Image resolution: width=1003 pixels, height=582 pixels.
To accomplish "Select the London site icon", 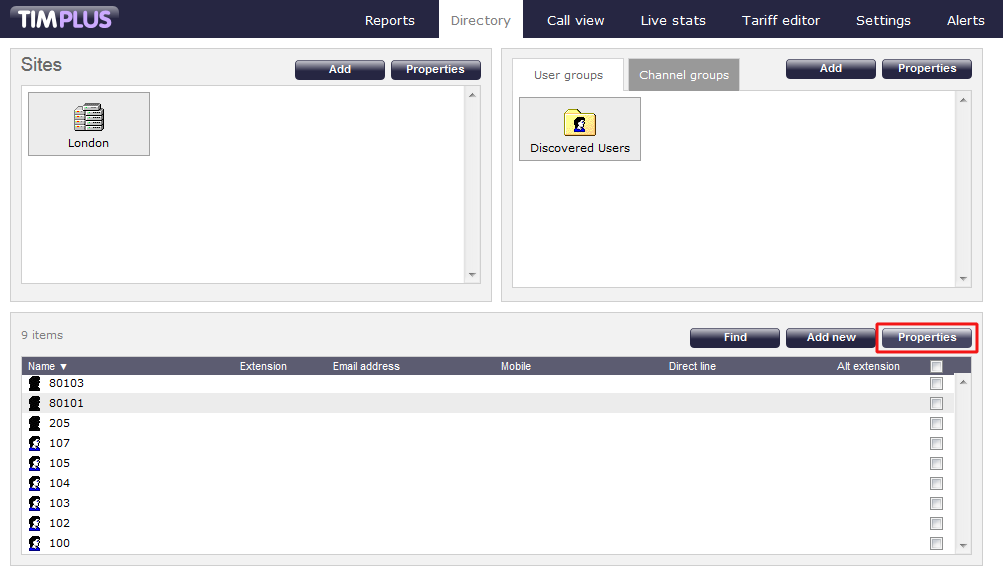I will tap(88, 119).
